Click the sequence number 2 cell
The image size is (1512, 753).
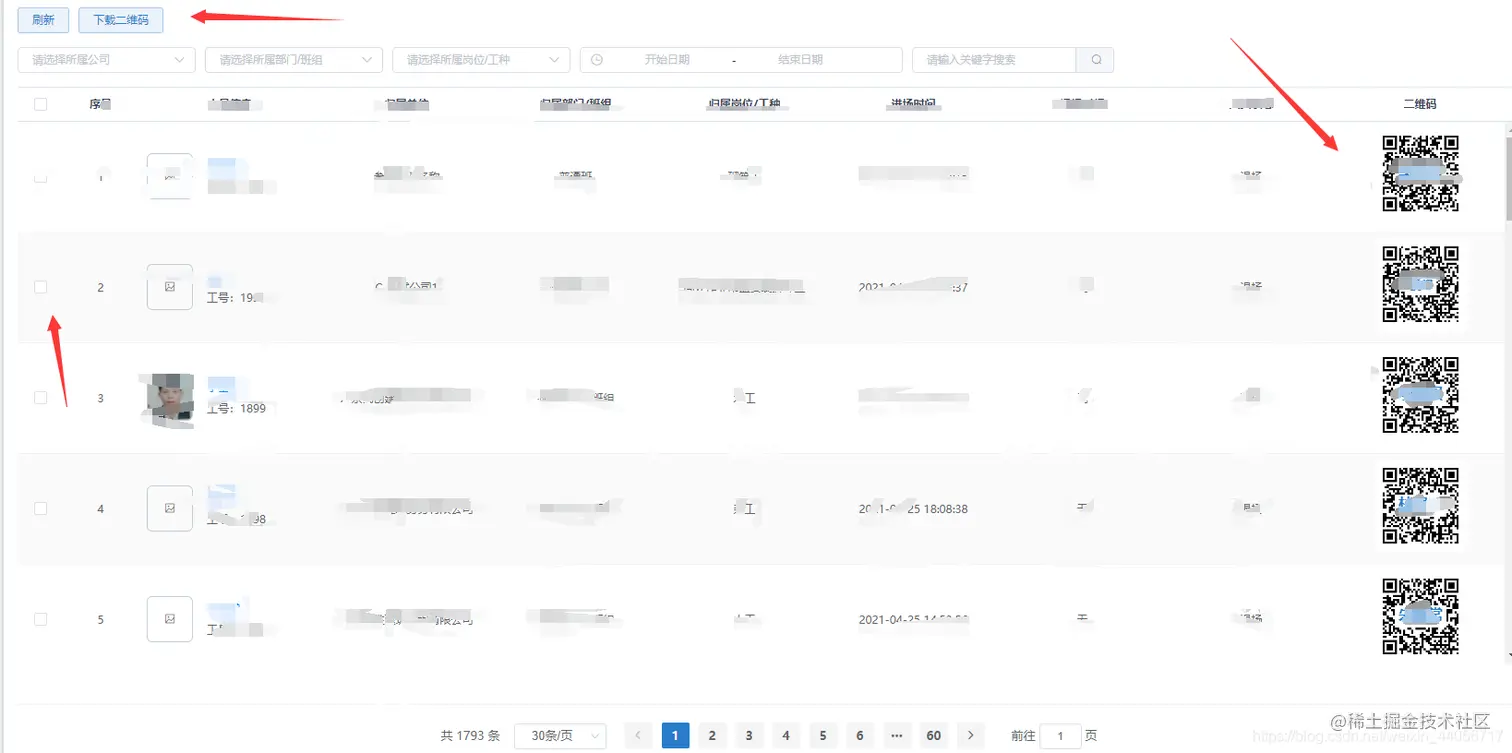100,288
